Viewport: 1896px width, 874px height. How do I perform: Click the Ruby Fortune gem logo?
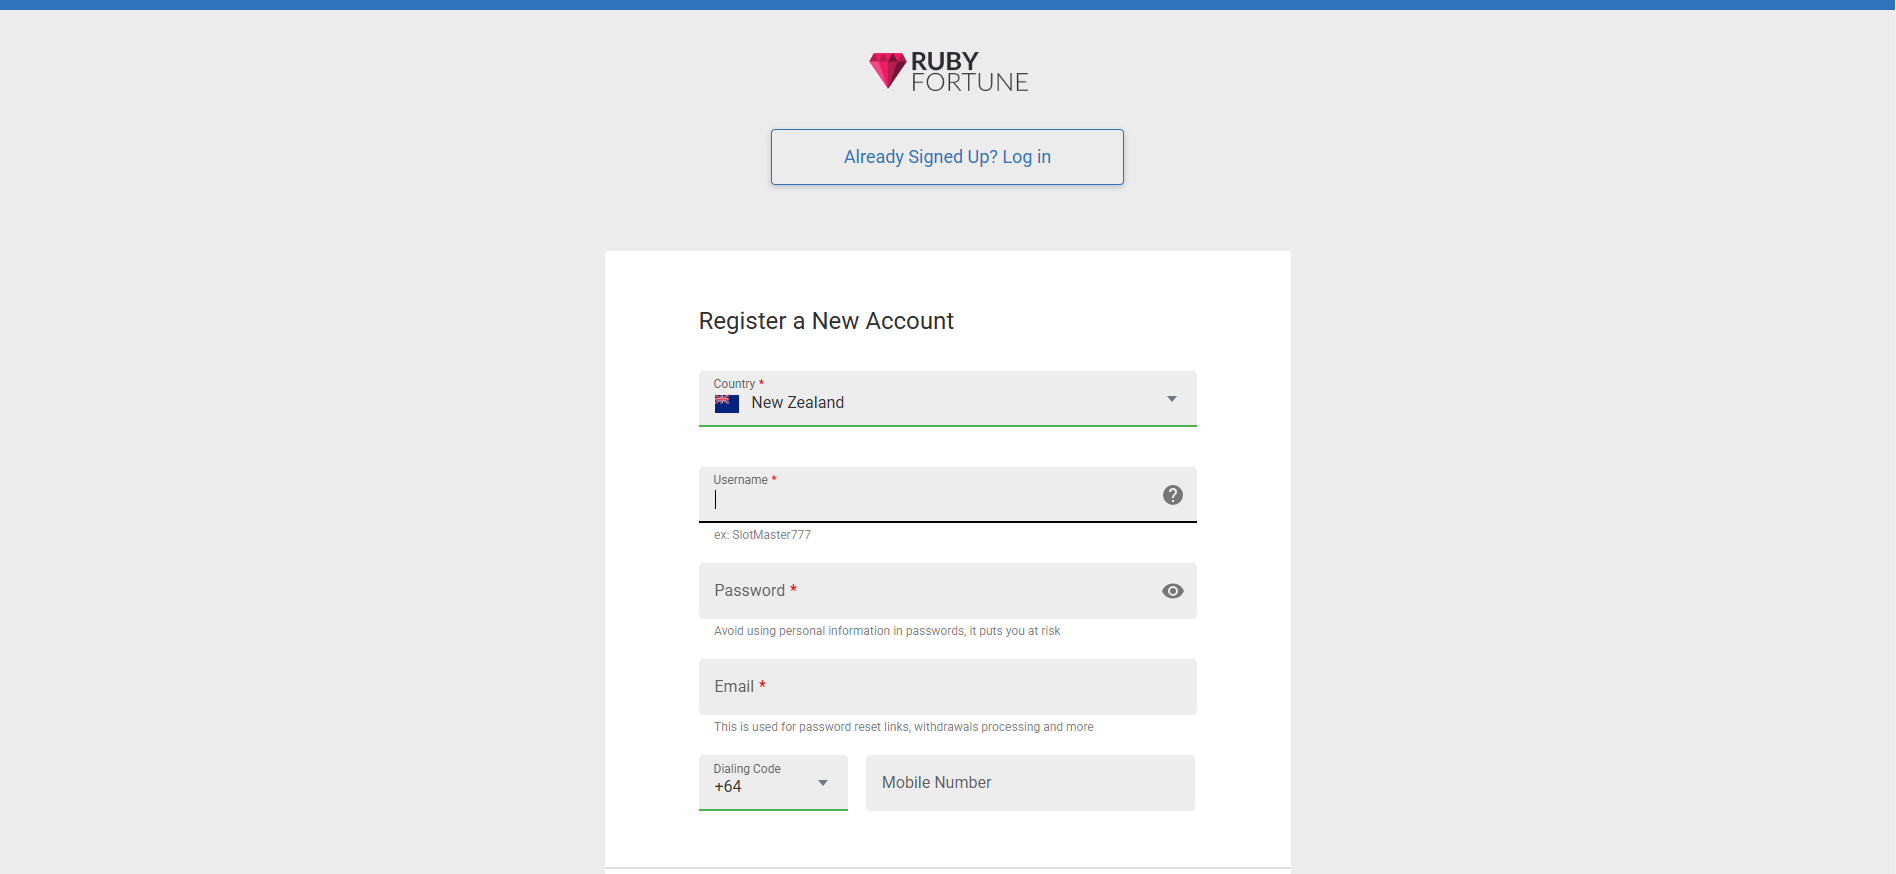[x=887, y=70]
